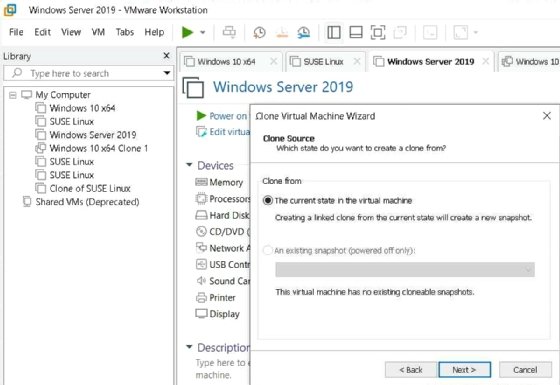Screen dimensions: 560x385
Task: Select the current state in the virtual machine radio
Action: tap(268, 200)
